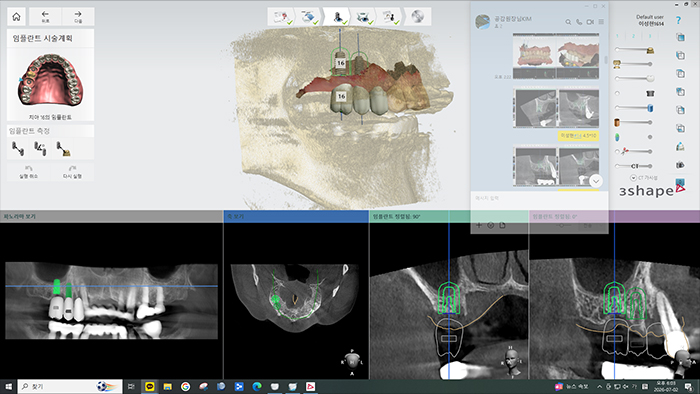Select the second implant measurement tool
This screenshot has height=394, width=700.
click(x=40, y=148)
